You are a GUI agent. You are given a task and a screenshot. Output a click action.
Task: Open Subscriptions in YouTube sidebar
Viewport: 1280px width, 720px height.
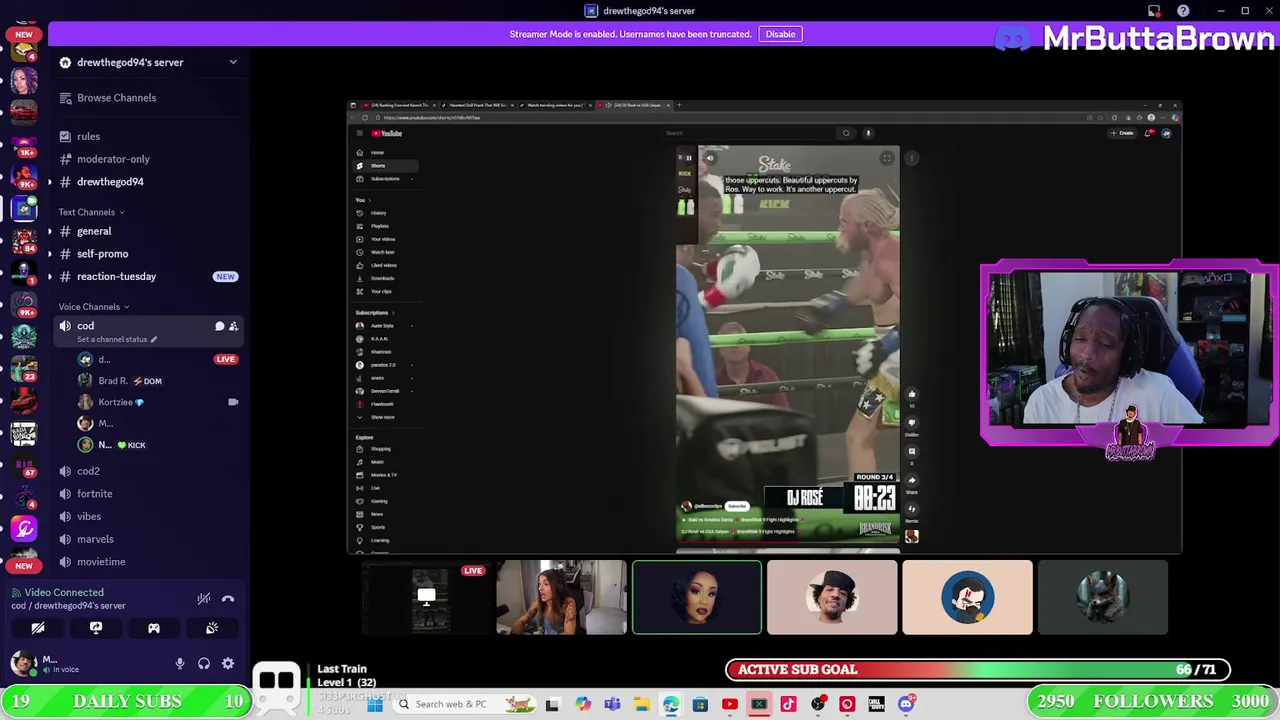(x=386, y=178)
